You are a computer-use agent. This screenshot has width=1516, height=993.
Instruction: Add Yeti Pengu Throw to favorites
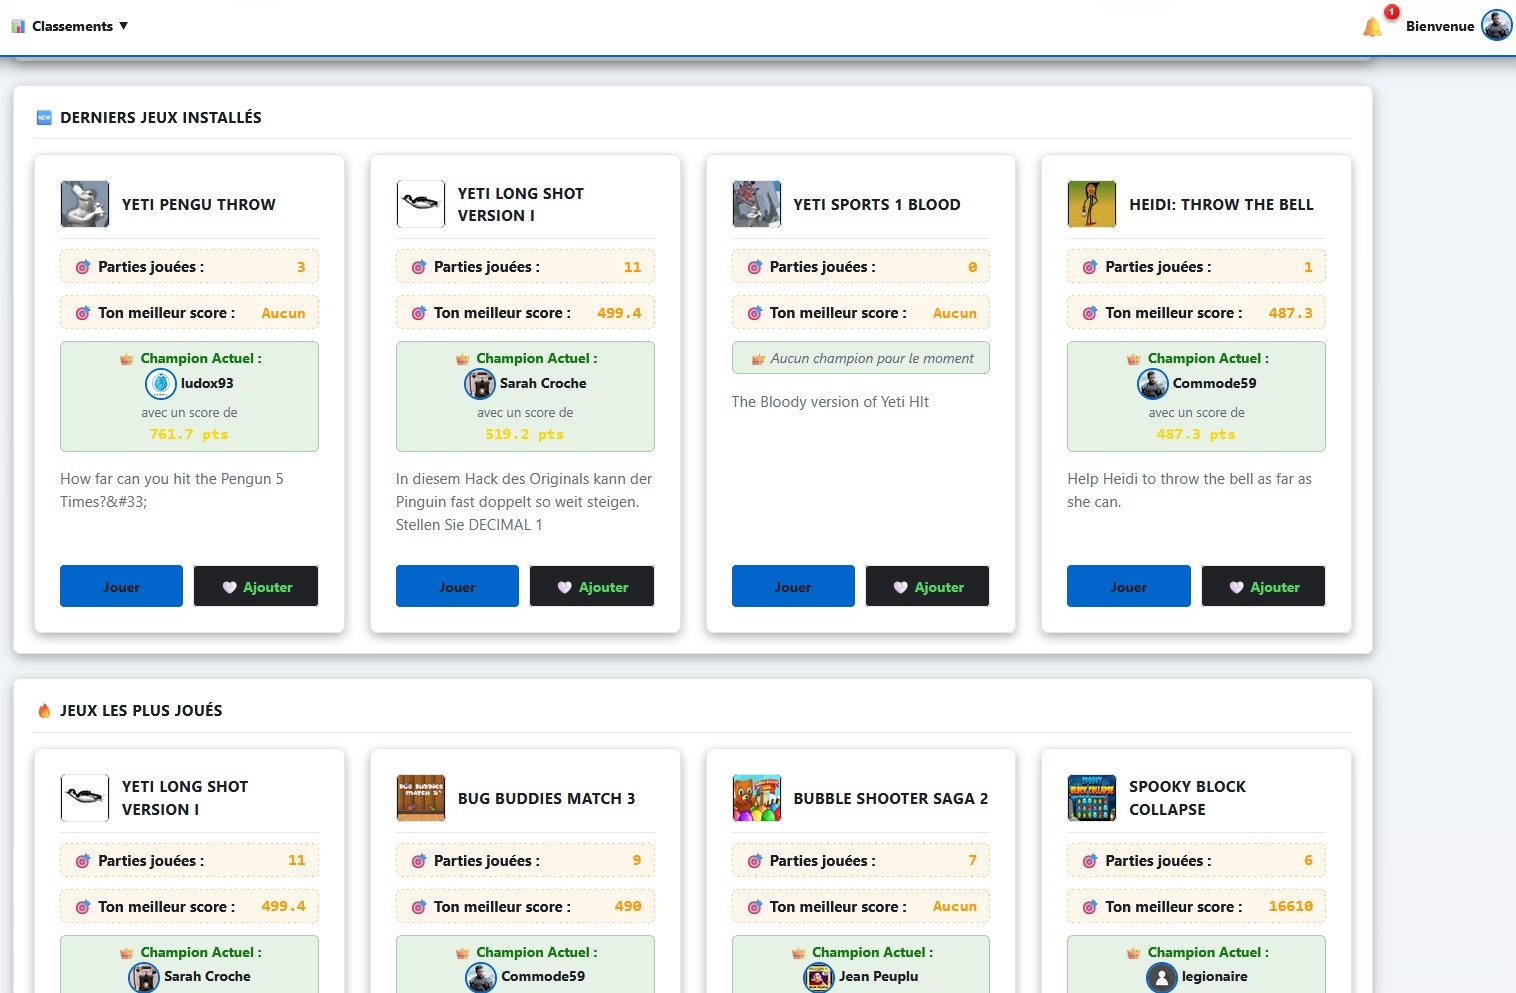coord(256,586)
